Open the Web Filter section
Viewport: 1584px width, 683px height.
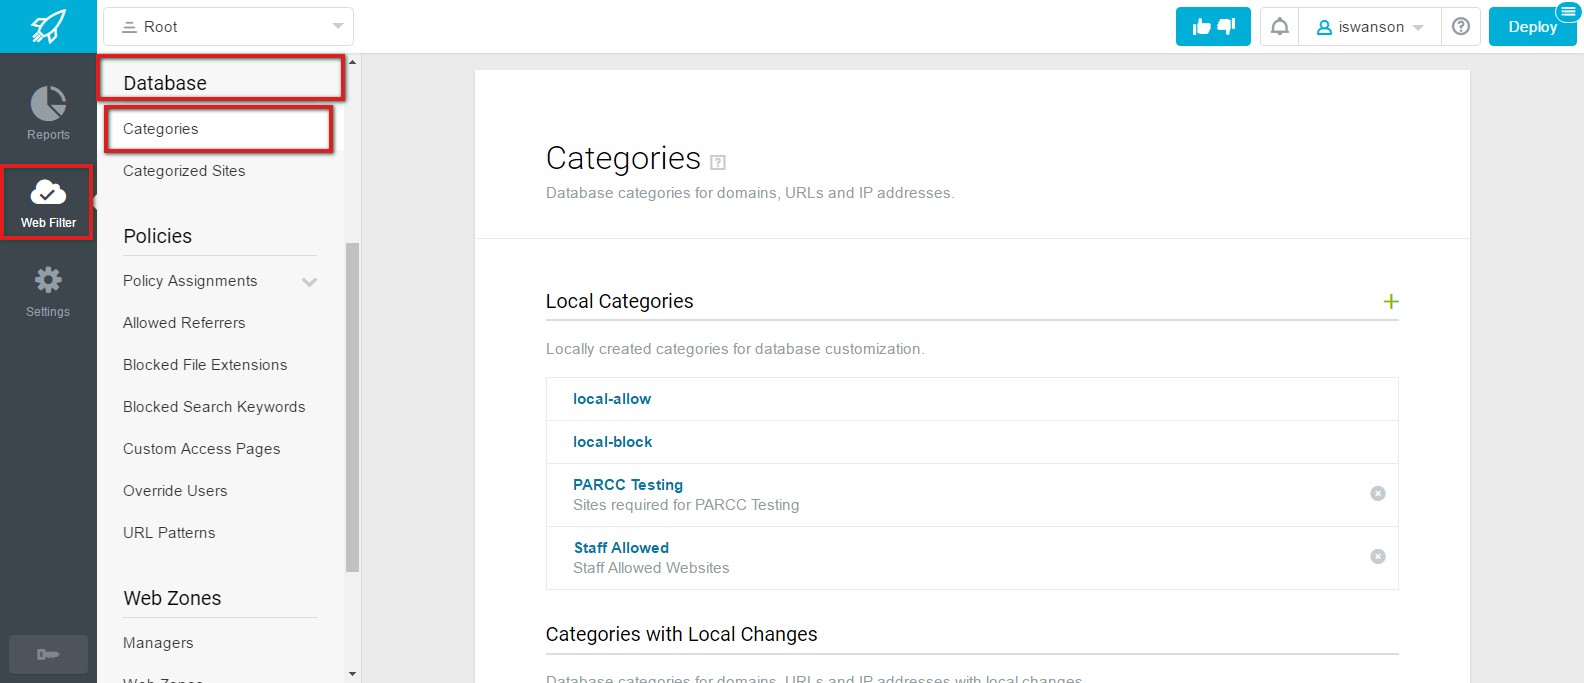[48, 202]
